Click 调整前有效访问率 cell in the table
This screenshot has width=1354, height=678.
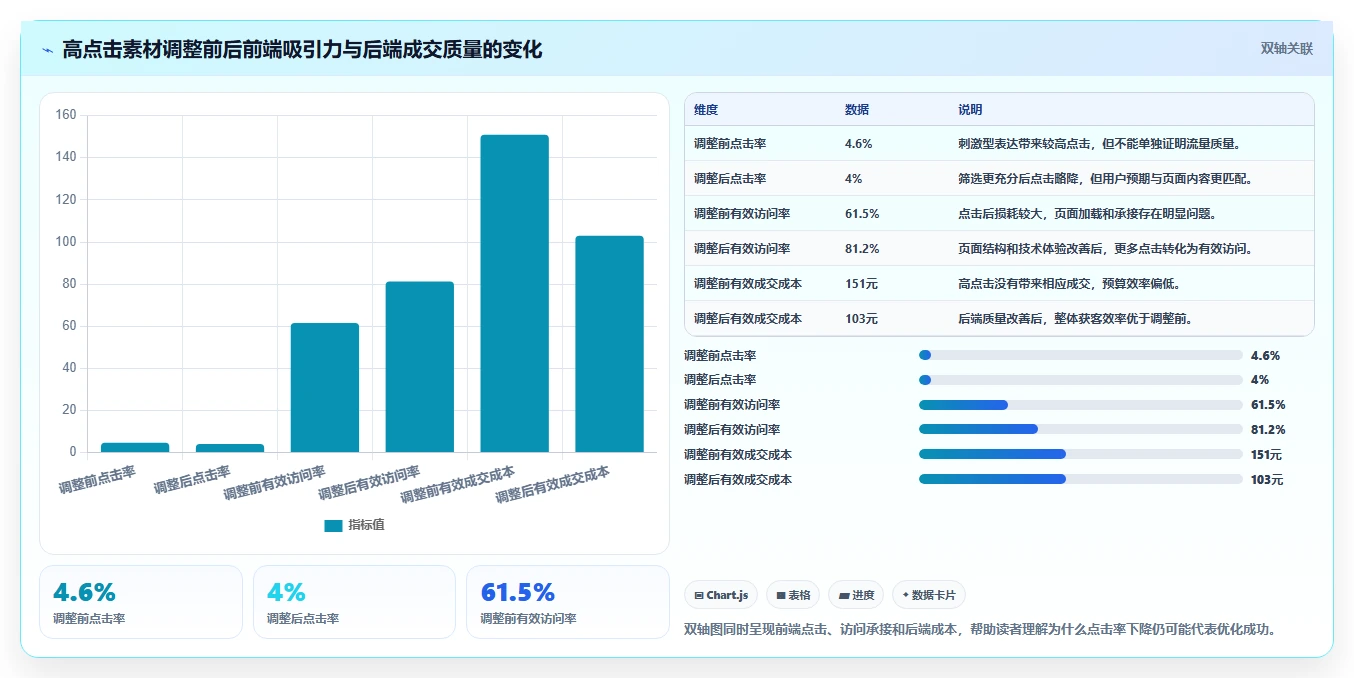click(742, 213)
